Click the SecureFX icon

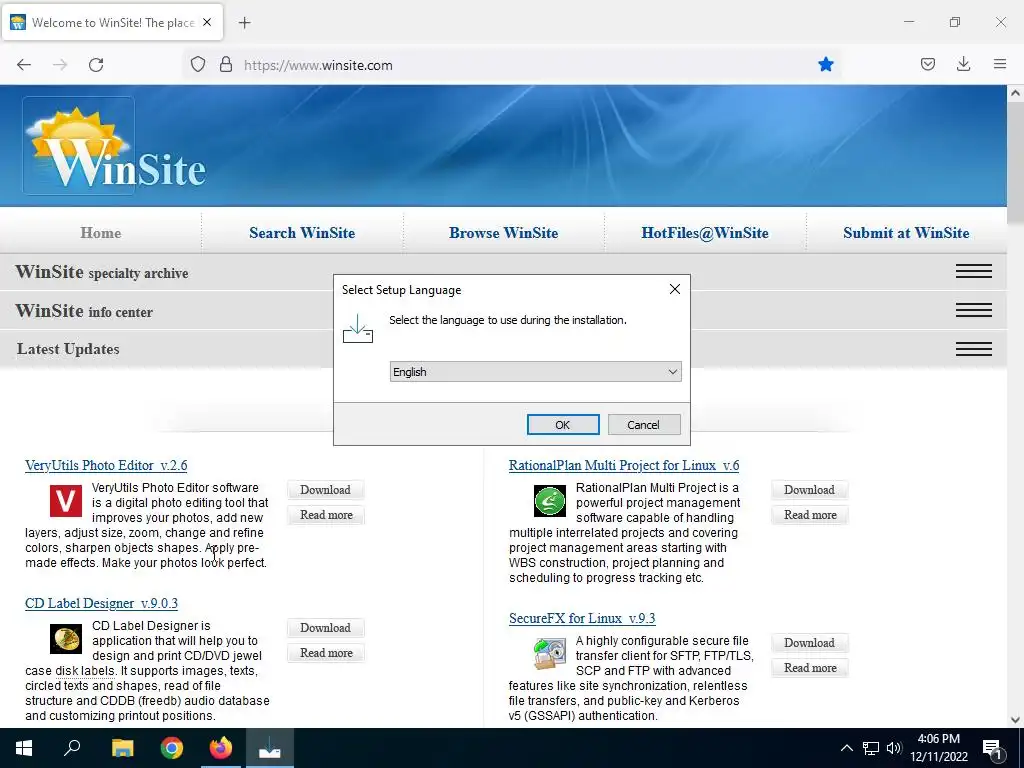tap(550, 654)
